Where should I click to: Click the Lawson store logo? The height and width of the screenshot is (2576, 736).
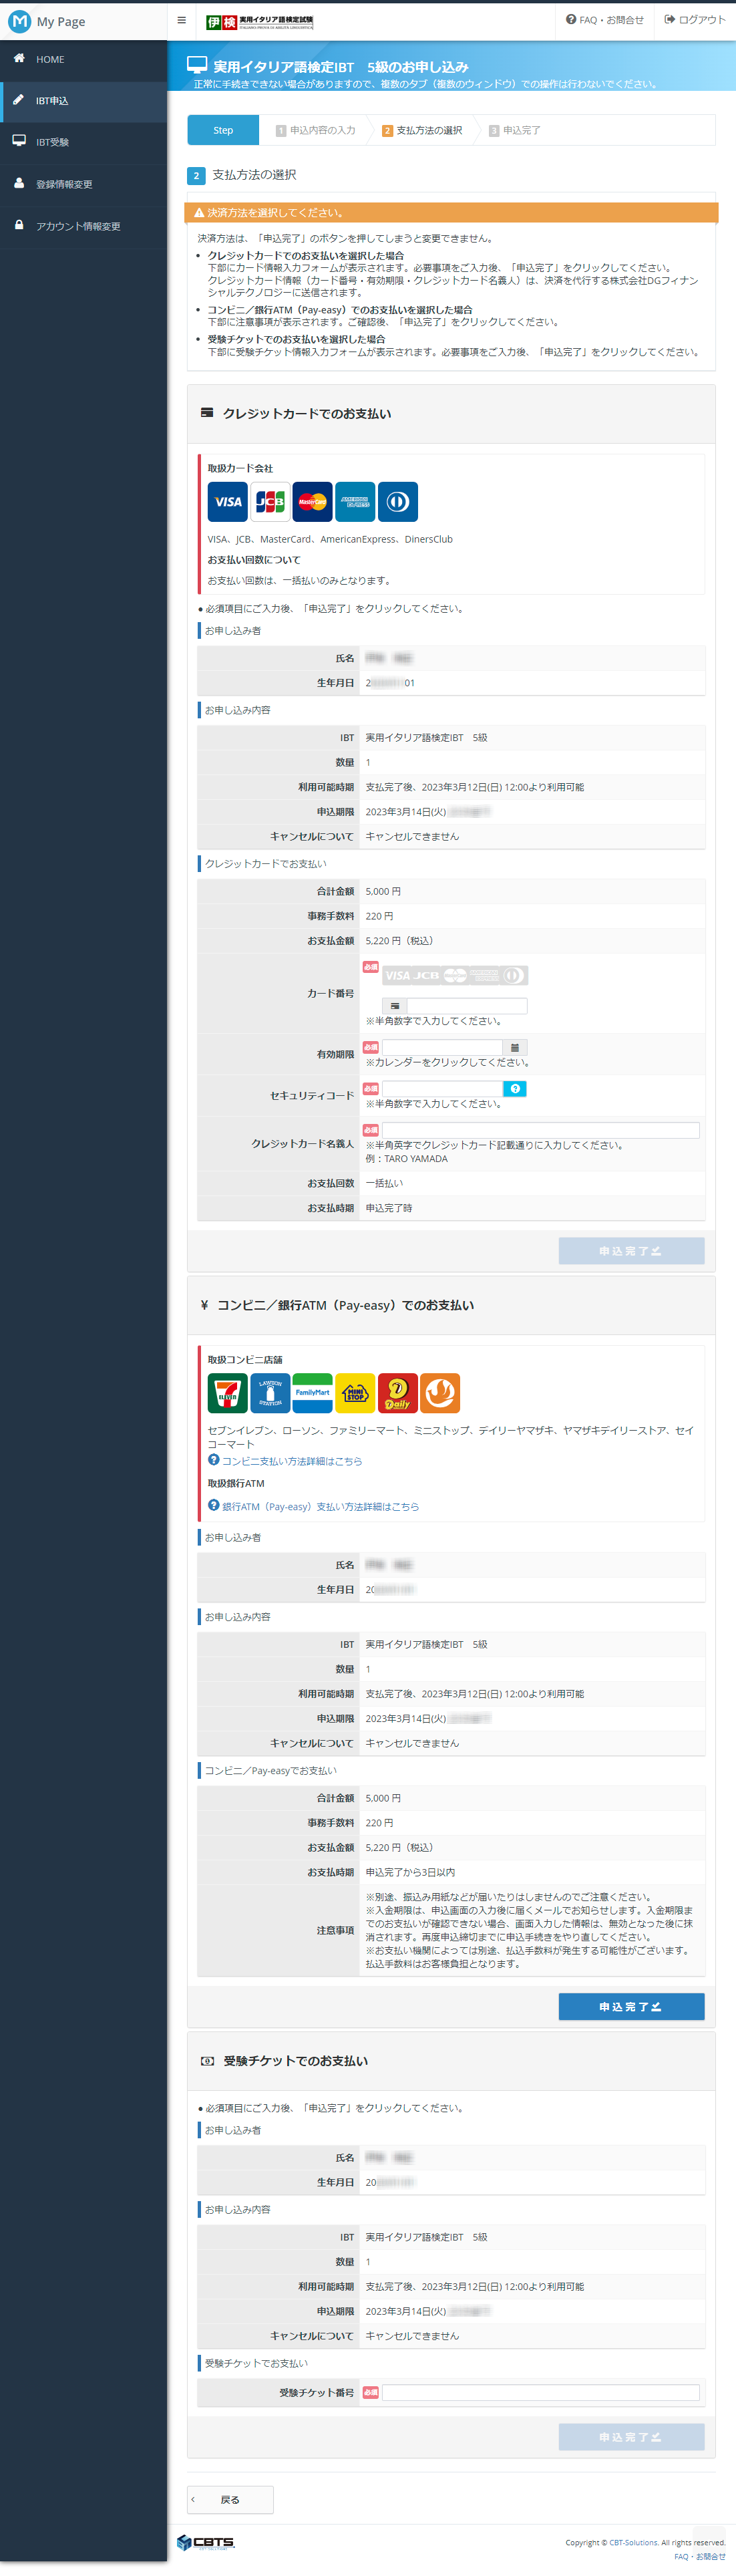point(270,1393)
